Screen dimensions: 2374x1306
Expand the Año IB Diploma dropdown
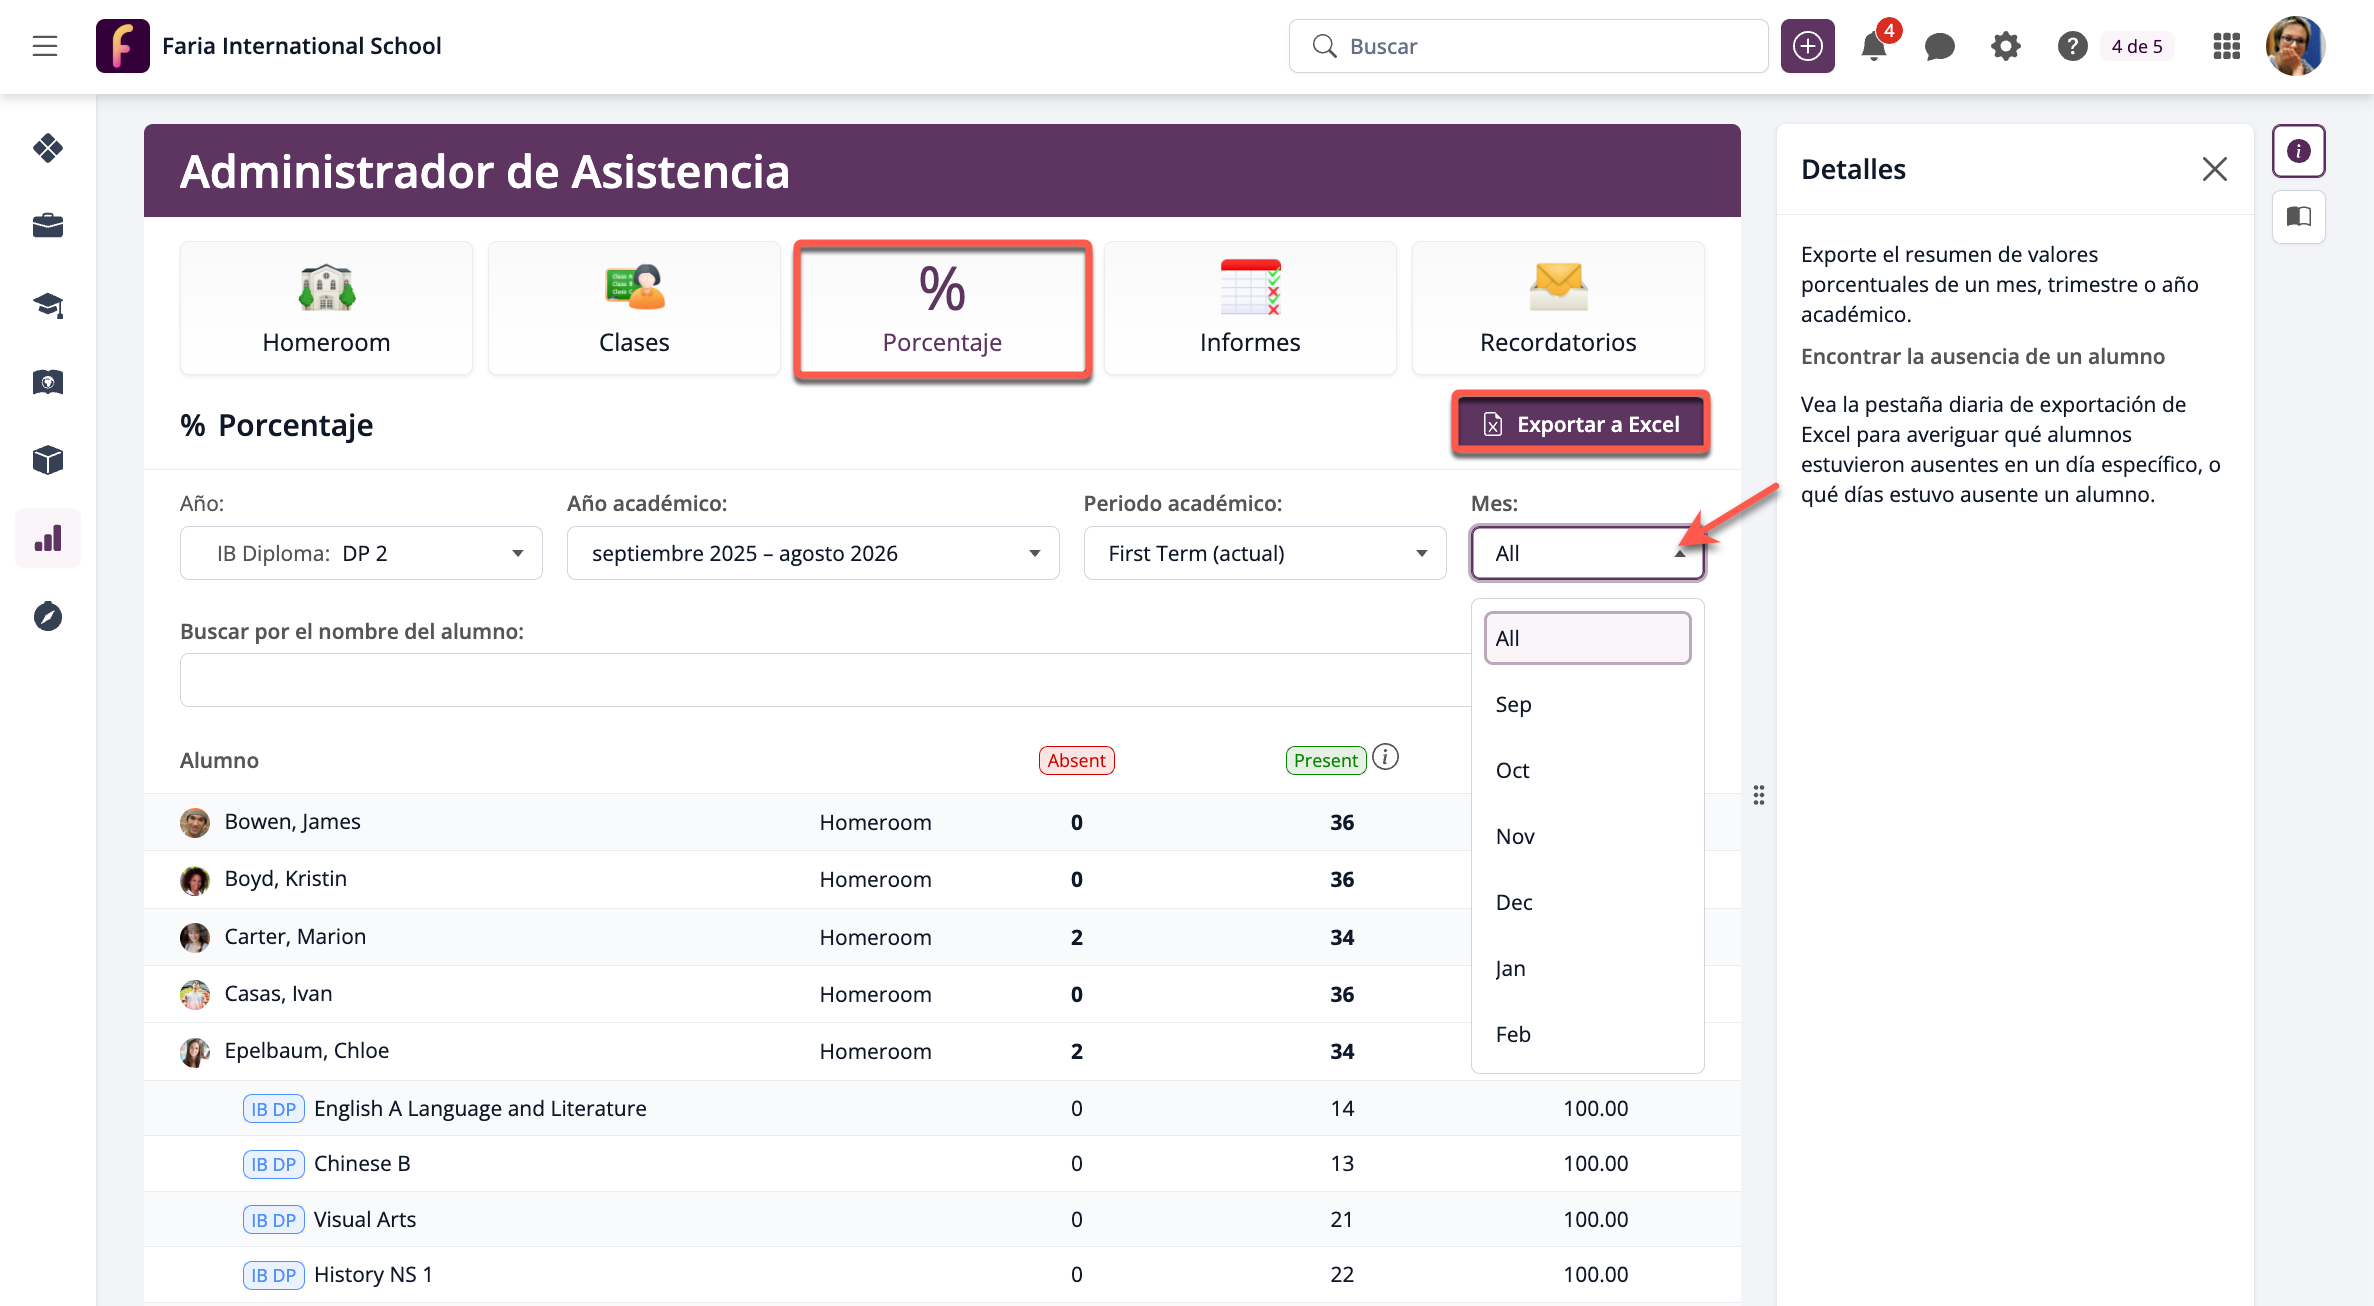(361, 553)
